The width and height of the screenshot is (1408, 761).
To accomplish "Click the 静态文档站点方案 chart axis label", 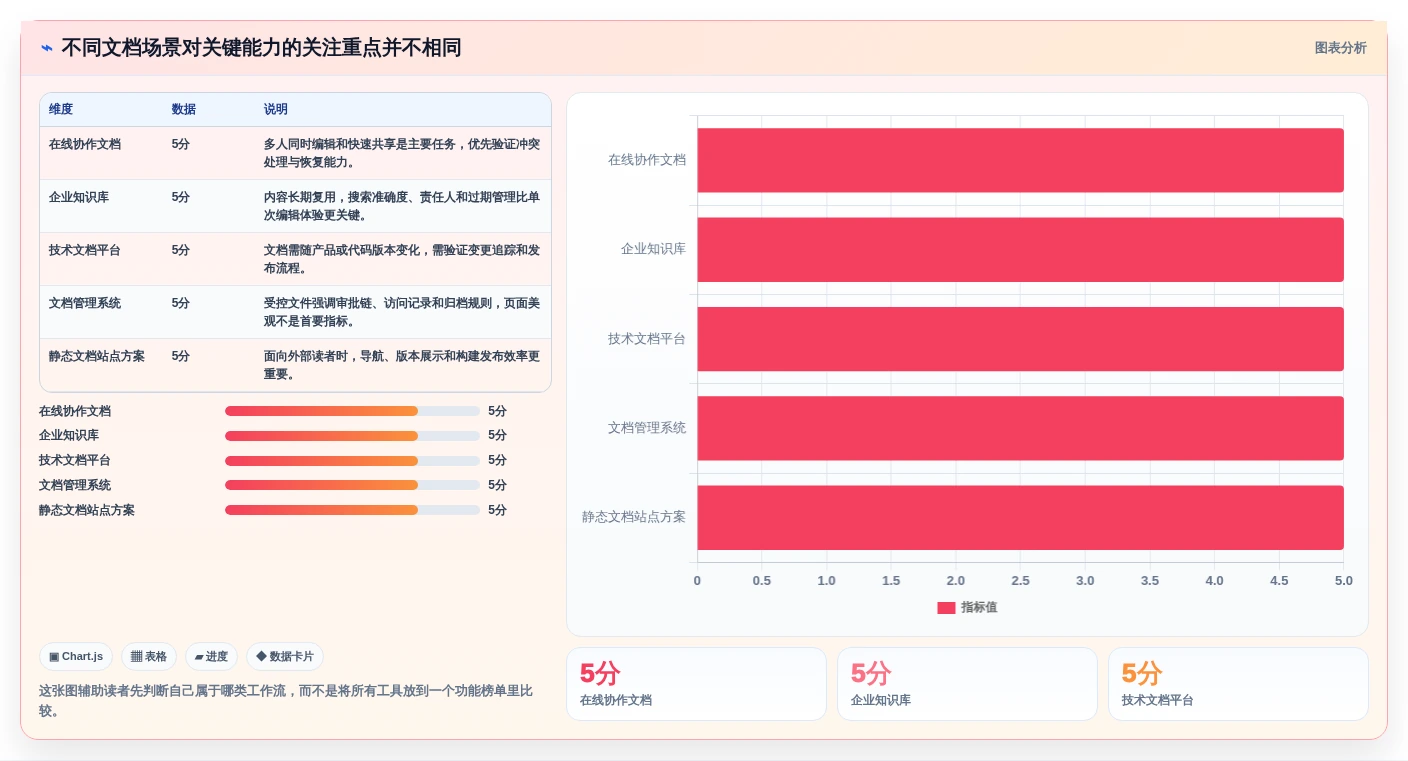I will (634, 517).
